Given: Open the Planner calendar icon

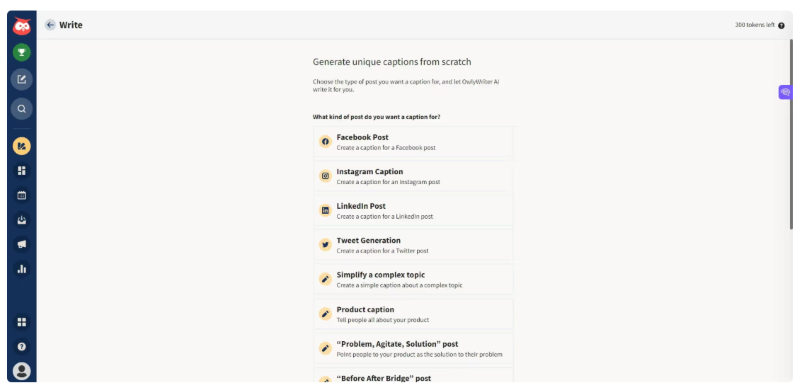Looking at the screenshot, I should [x=21, y=195].
